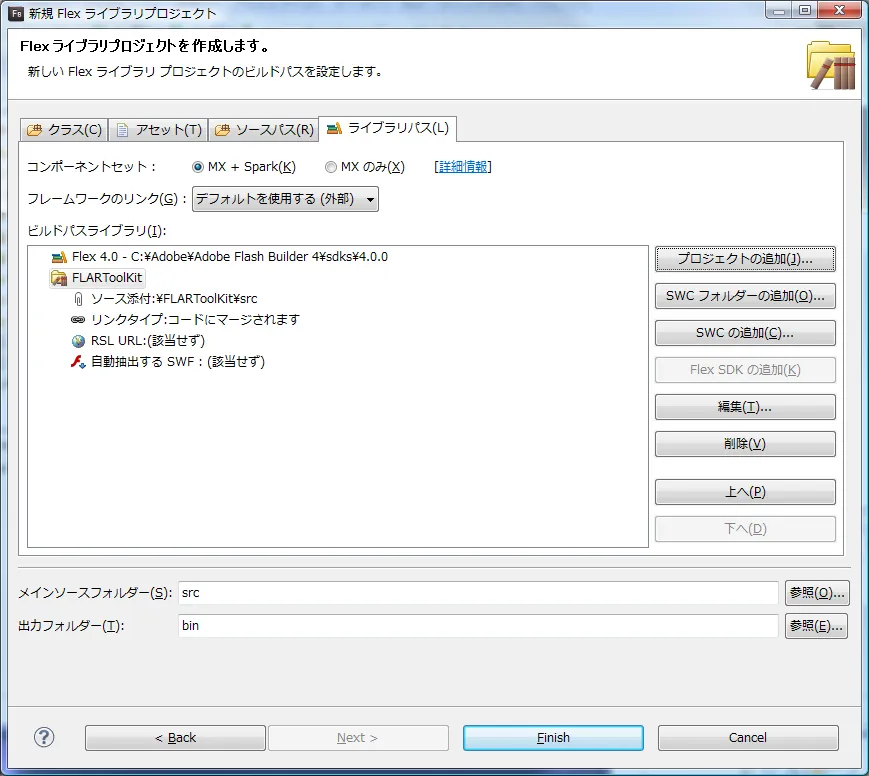Screen dimensions: 869x776
Task: Select the MX のみ radio button
Action: (331, 167)
